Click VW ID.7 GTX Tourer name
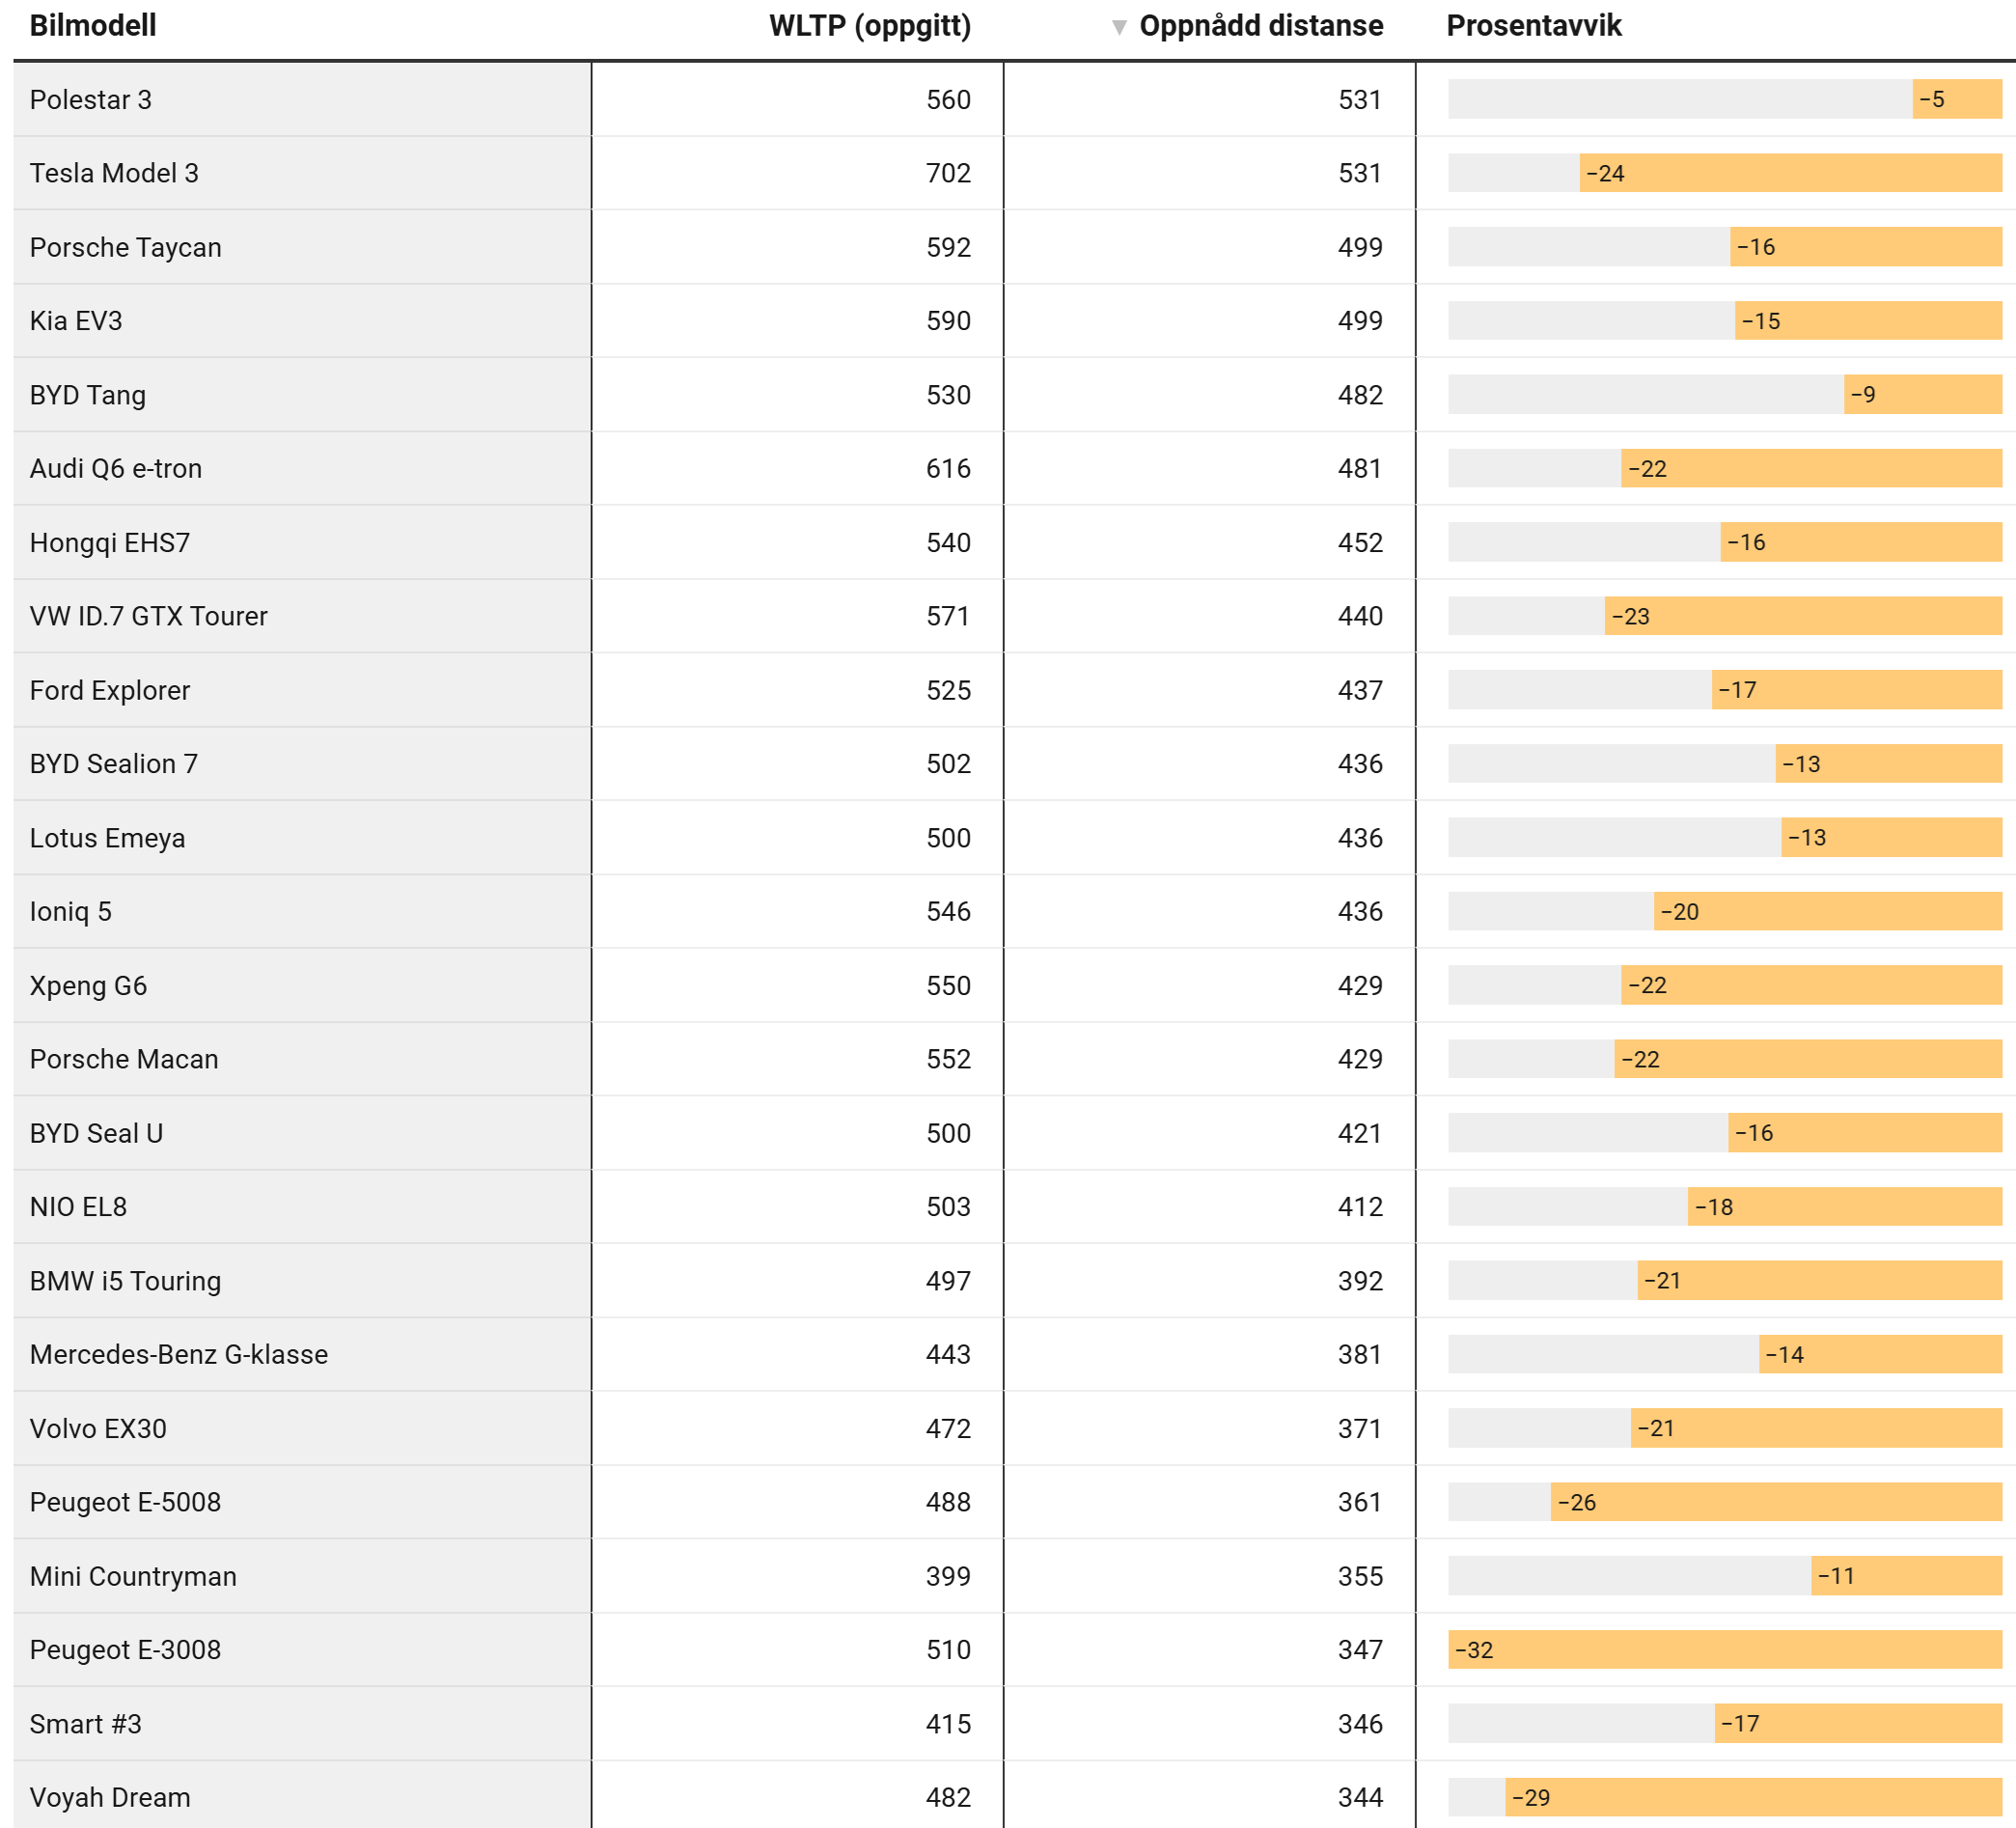Screen dimensions: 2016x1828 click(149, 616)
